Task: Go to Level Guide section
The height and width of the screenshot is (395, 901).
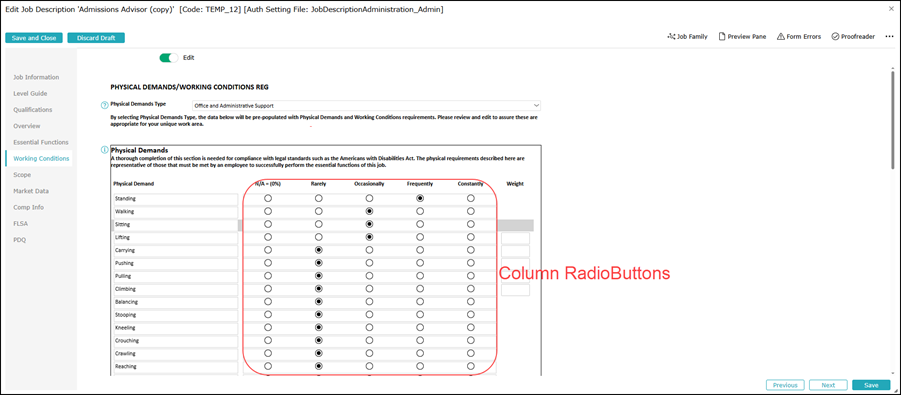Action: (30, 93)
